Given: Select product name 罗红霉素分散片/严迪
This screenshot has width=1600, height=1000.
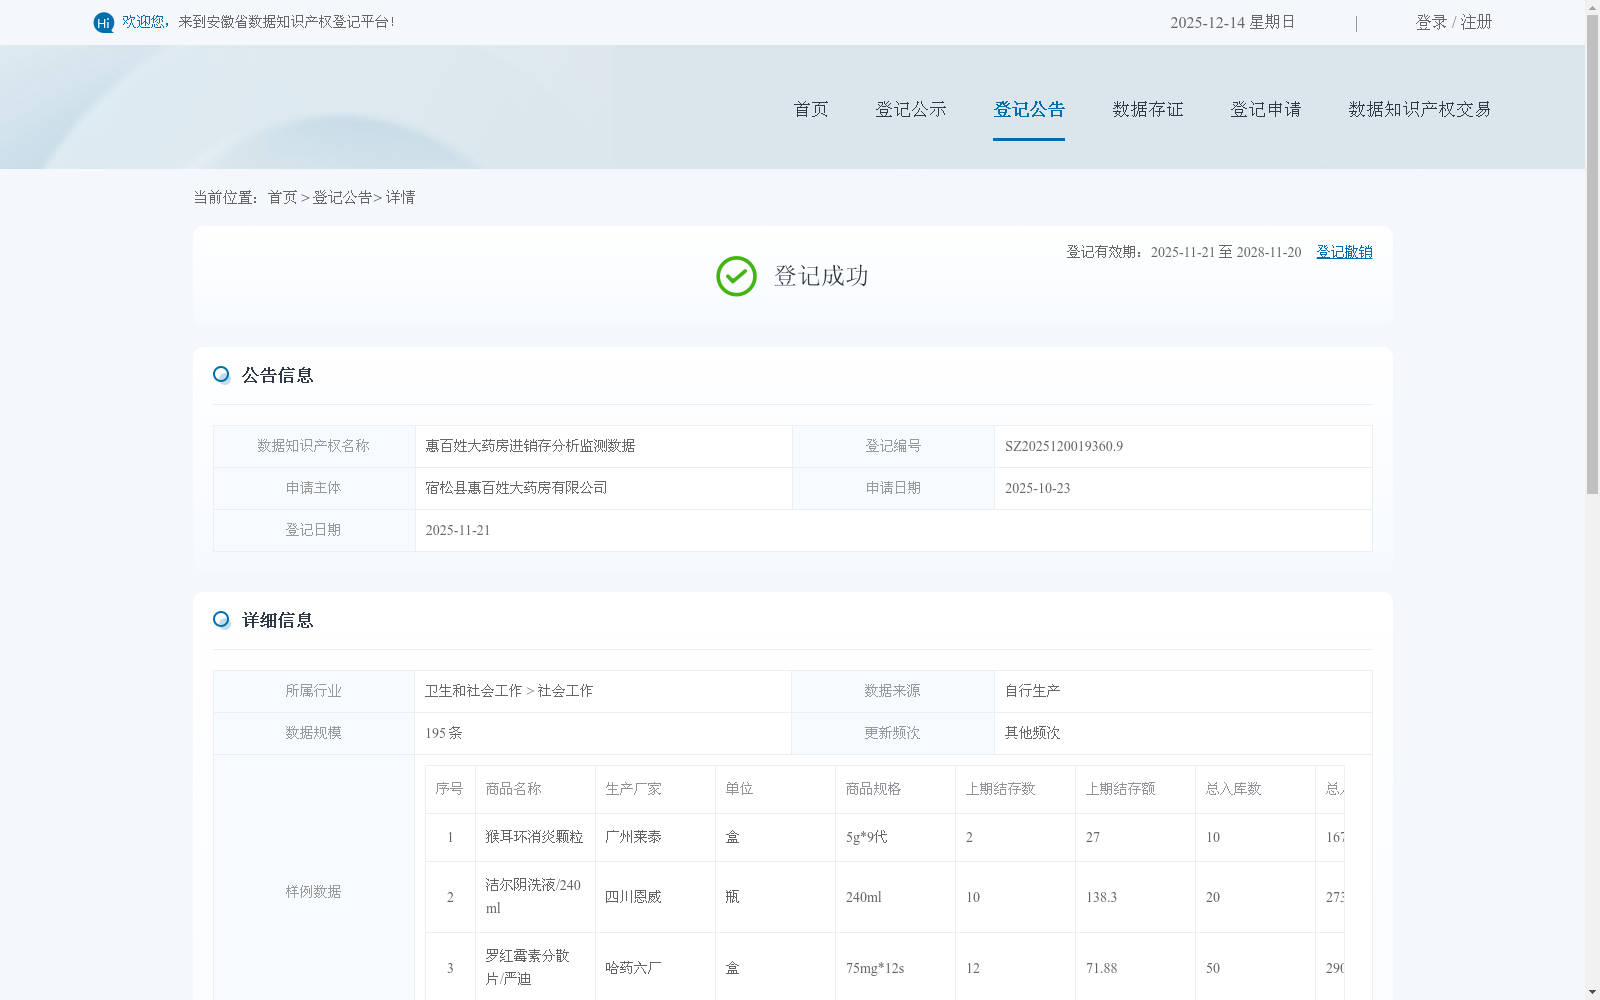Looking at the screenshot, I should click(x=527, y=967).
